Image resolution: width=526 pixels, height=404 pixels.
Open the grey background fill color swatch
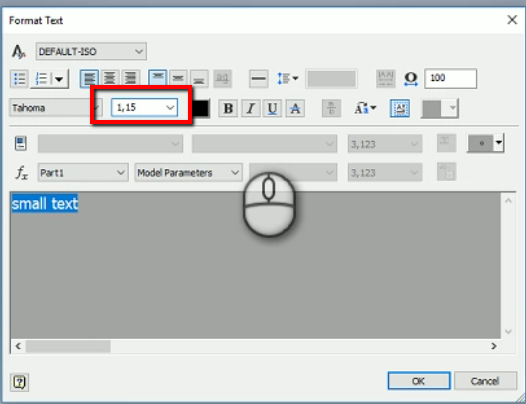pyautogui.click(x=440, y=108)
